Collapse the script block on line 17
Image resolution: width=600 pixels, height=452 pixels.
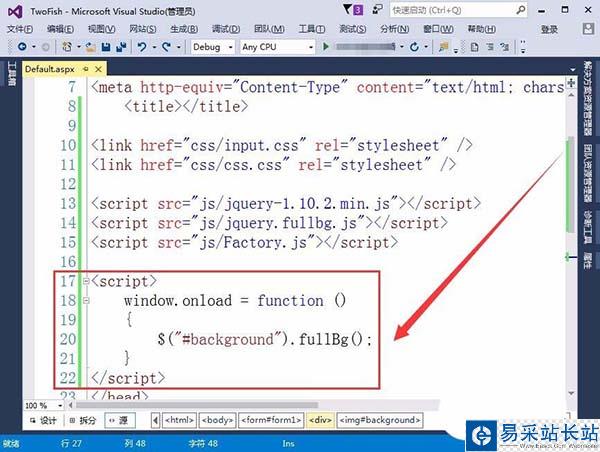point(86,281)
